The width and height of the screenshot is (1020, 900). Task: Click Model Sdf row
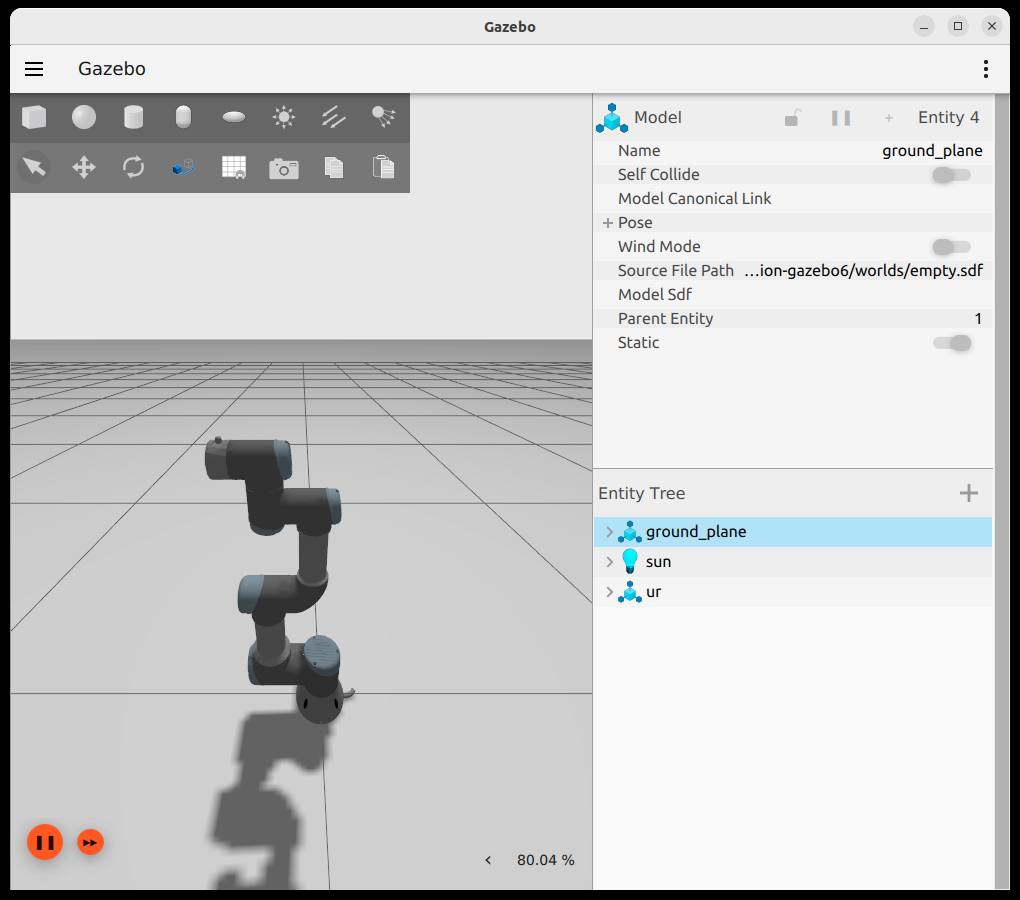click(793, 295)
